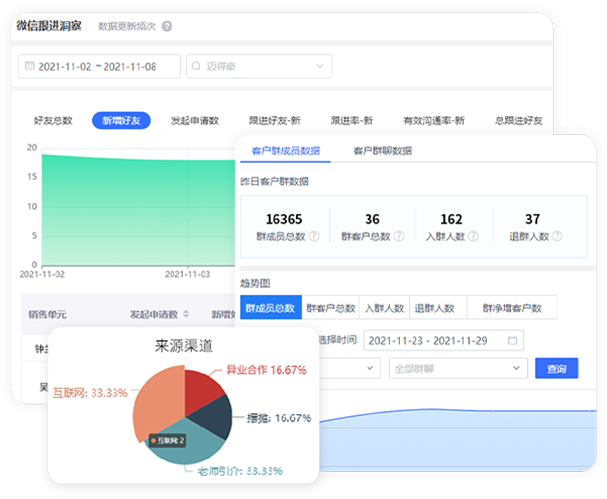Select the 群成员总数 trend button
The height and width of the screenshot is (499, 607).
[x=271, y=308]
